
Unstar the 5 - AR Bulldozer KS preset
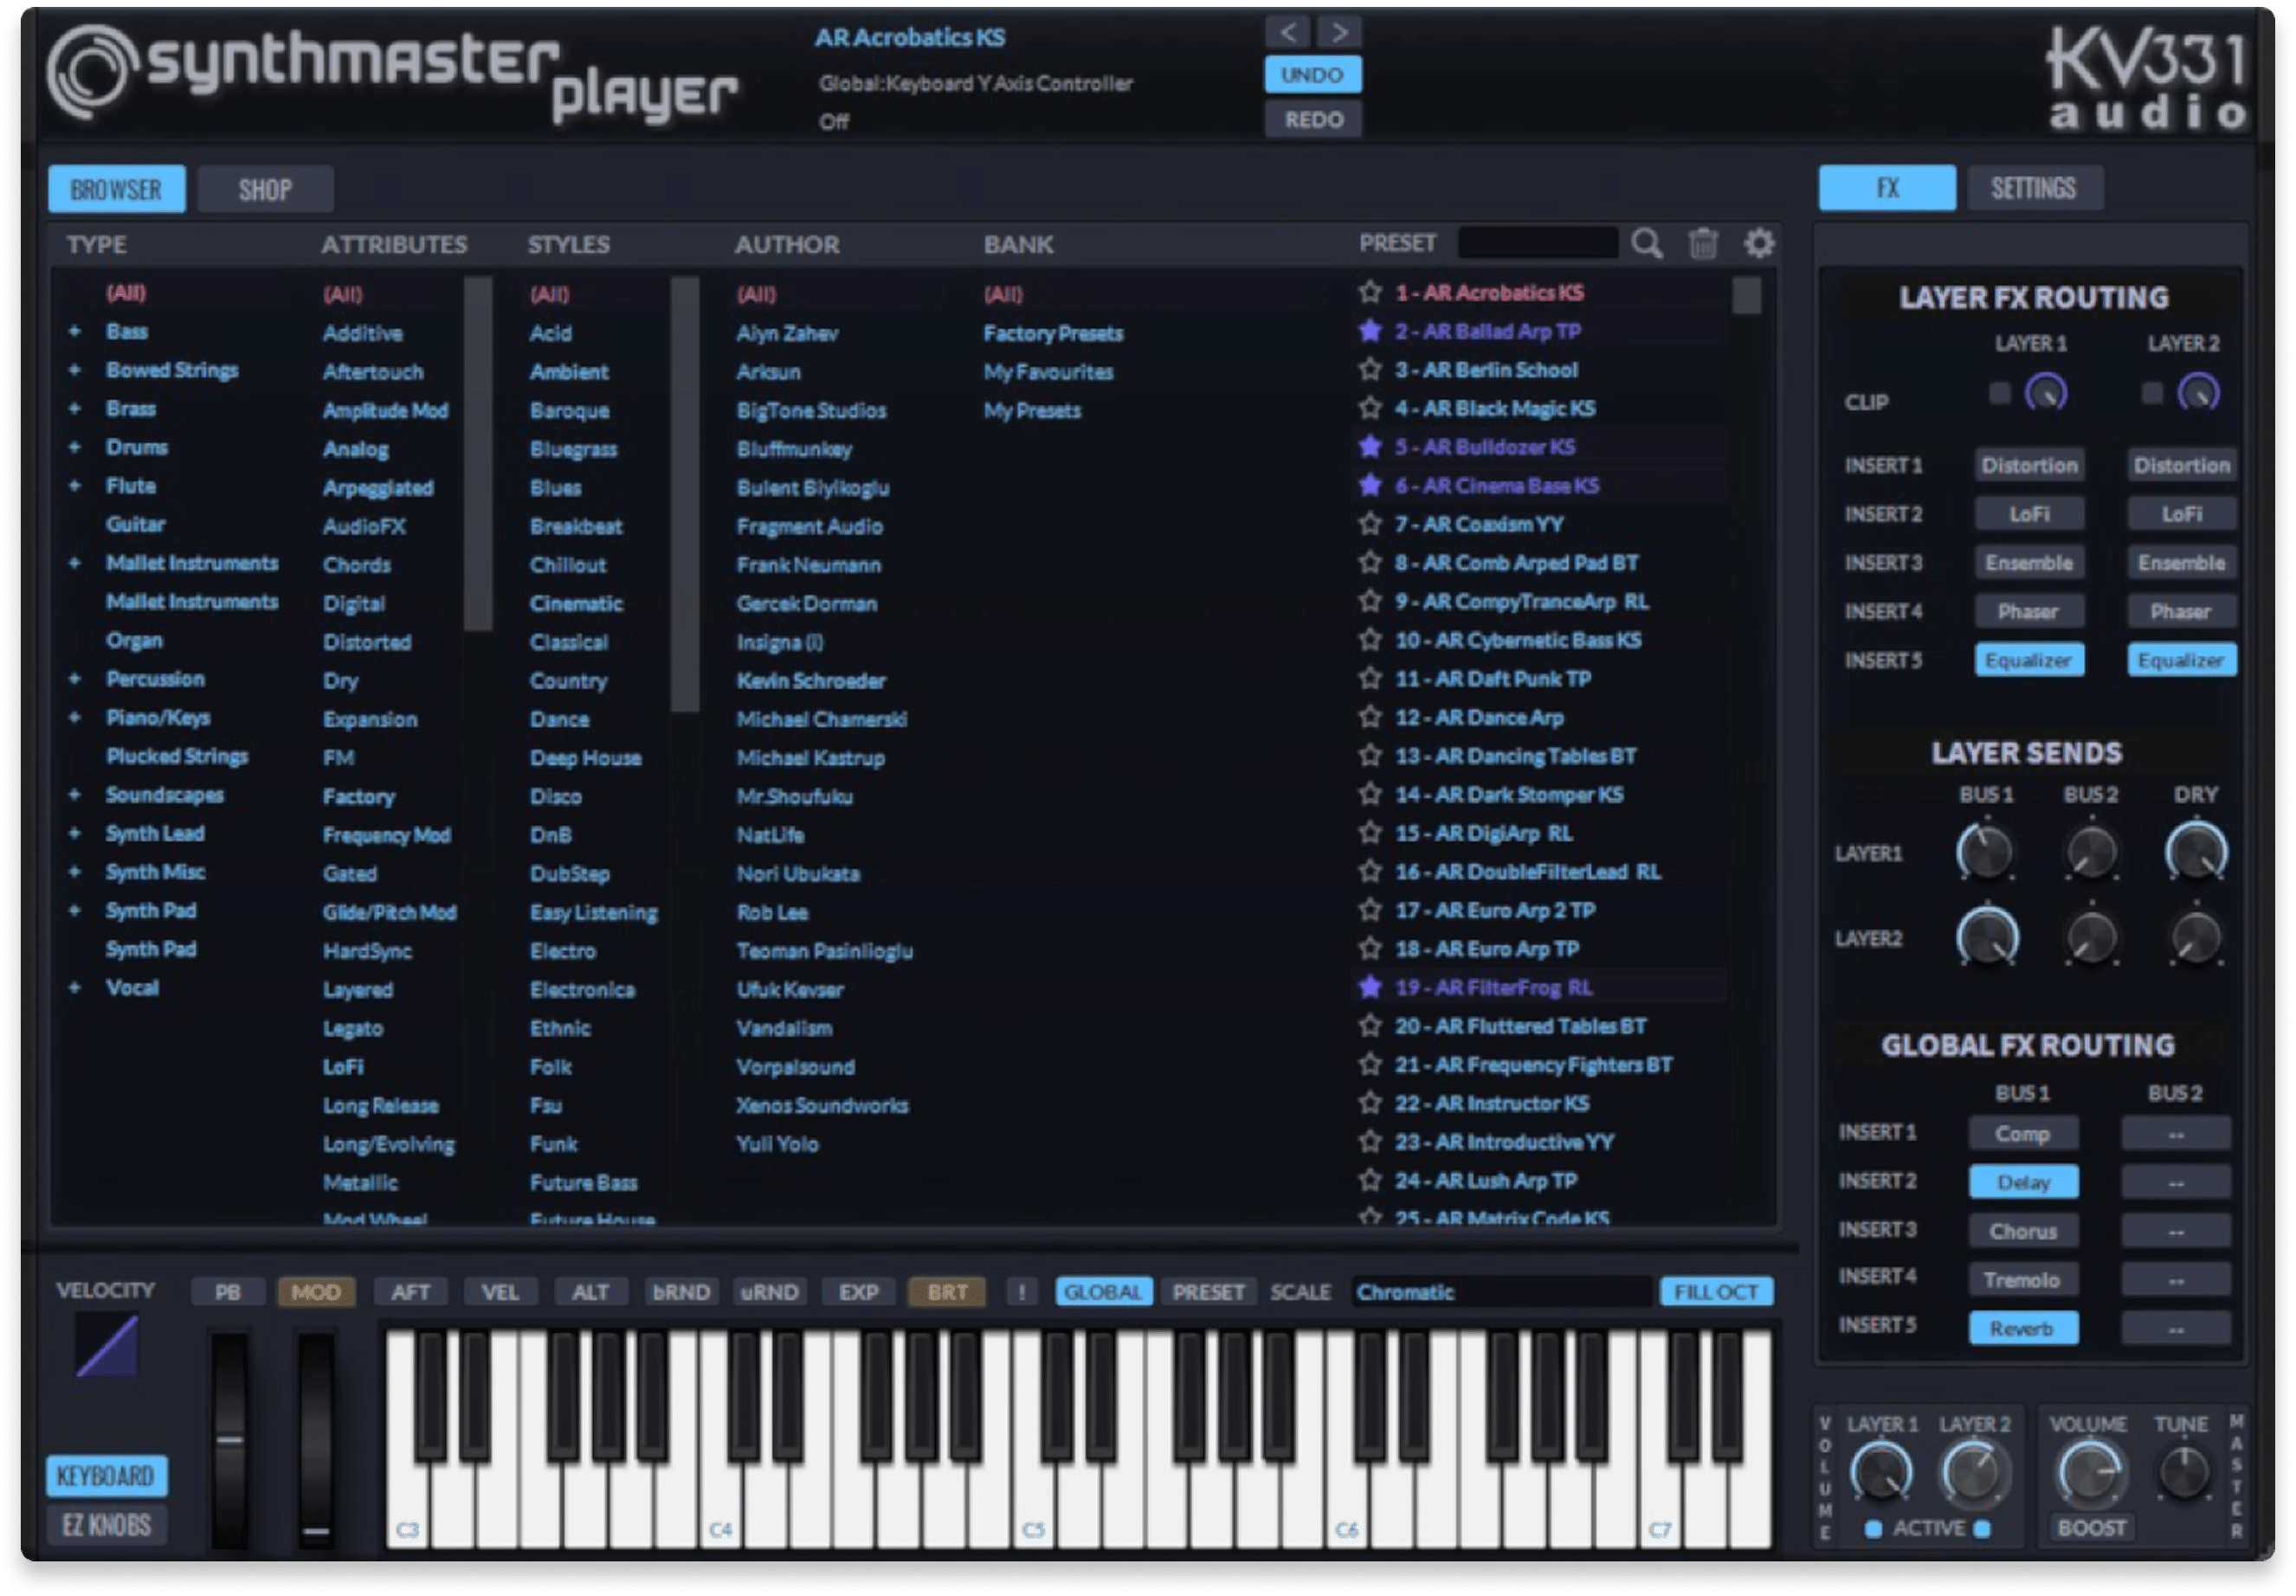click(1370, 447)
